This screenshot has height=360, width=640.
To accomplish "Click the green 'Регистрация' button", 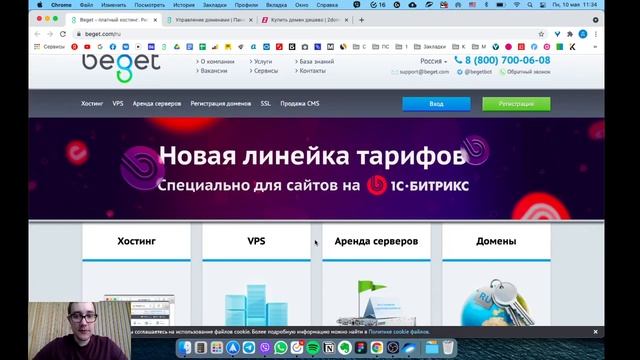I will pyautogui.click(x=516, y=104).
